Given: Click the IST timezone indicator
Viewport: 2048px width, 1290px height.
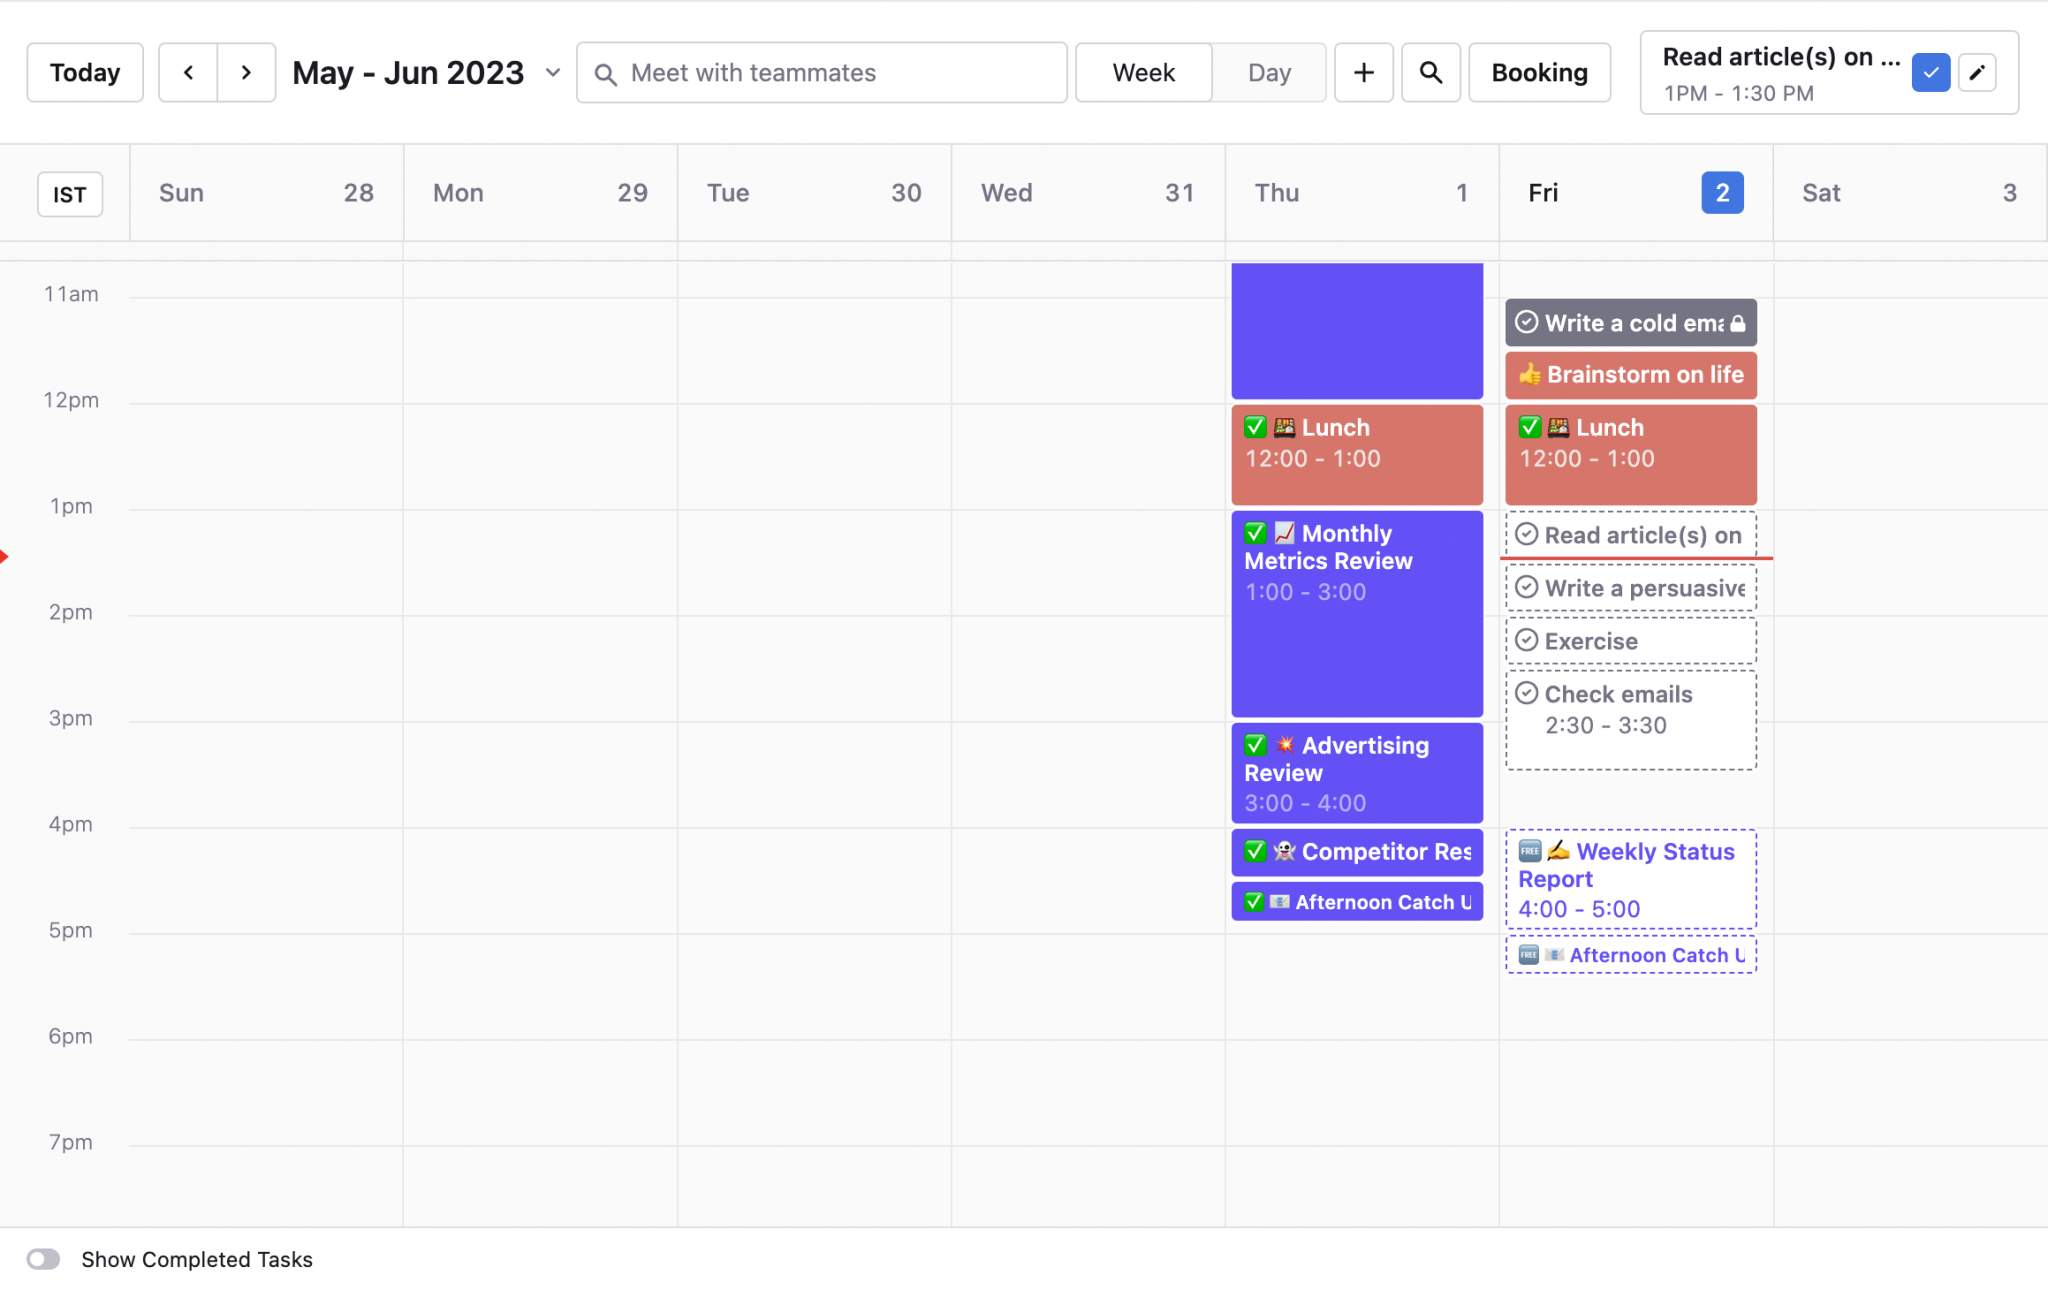Looking at the screenshot, I should click(70, 194).
